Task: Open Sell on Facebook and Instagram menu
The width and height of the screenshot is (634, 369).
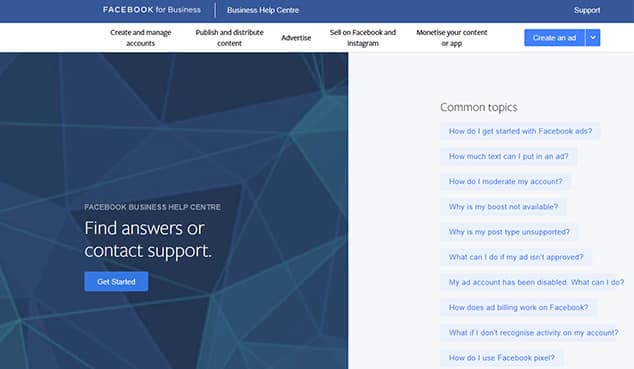Action: (x=363, y=38)
